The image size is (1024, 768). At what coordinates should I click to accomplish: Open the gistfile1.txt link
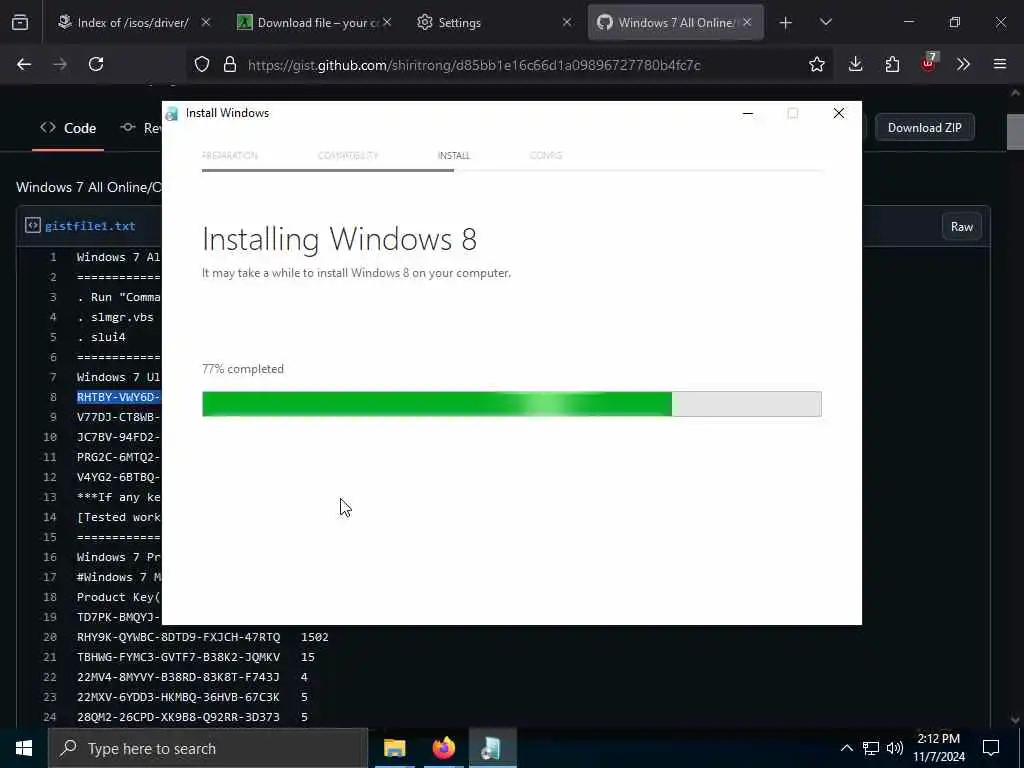coord(90,226)
